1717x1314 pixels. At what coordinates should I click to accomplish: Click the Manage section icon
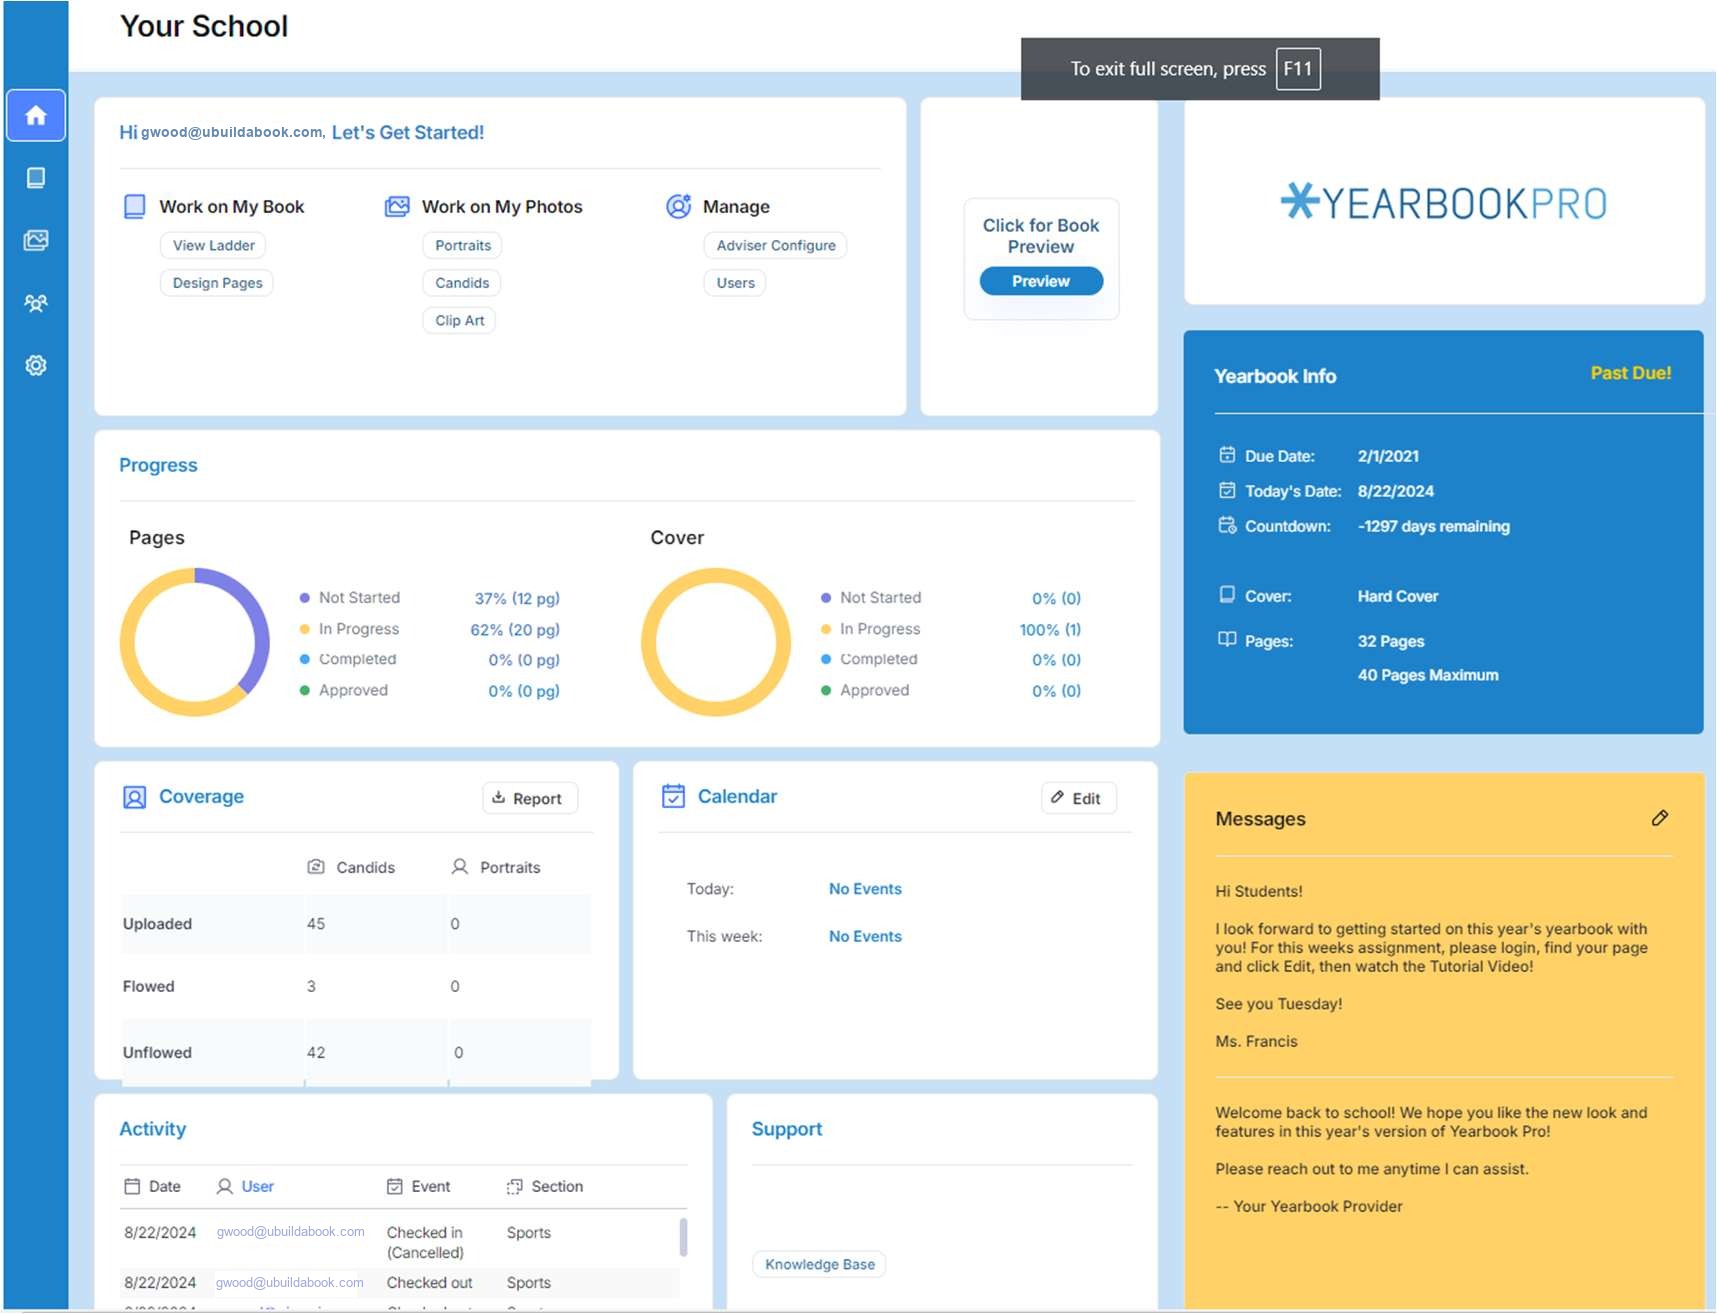[678, 206]
